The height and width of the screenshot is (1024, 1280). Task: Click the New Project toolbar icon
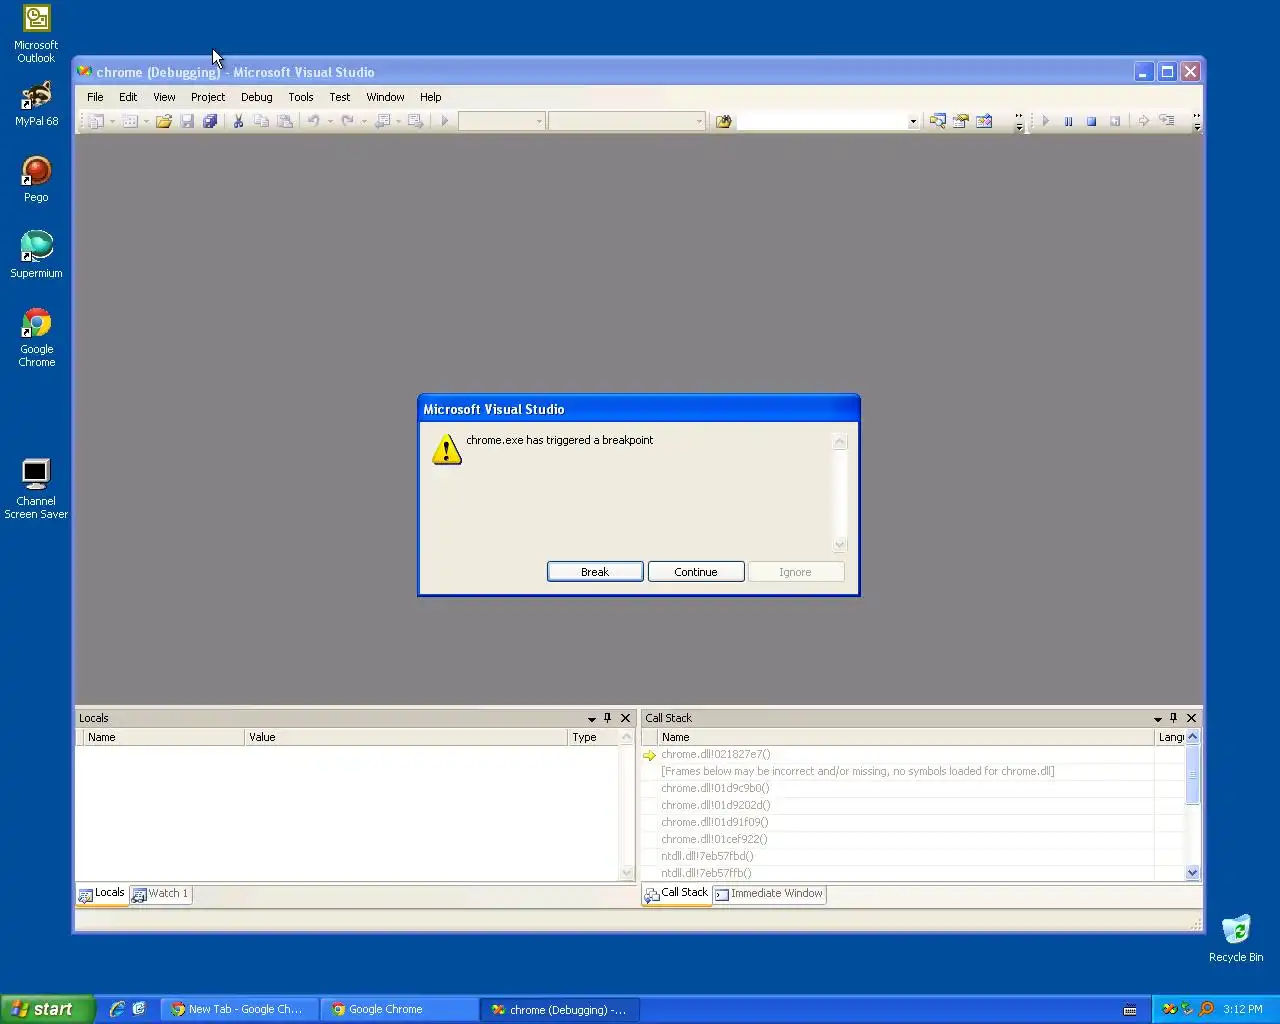97,121
